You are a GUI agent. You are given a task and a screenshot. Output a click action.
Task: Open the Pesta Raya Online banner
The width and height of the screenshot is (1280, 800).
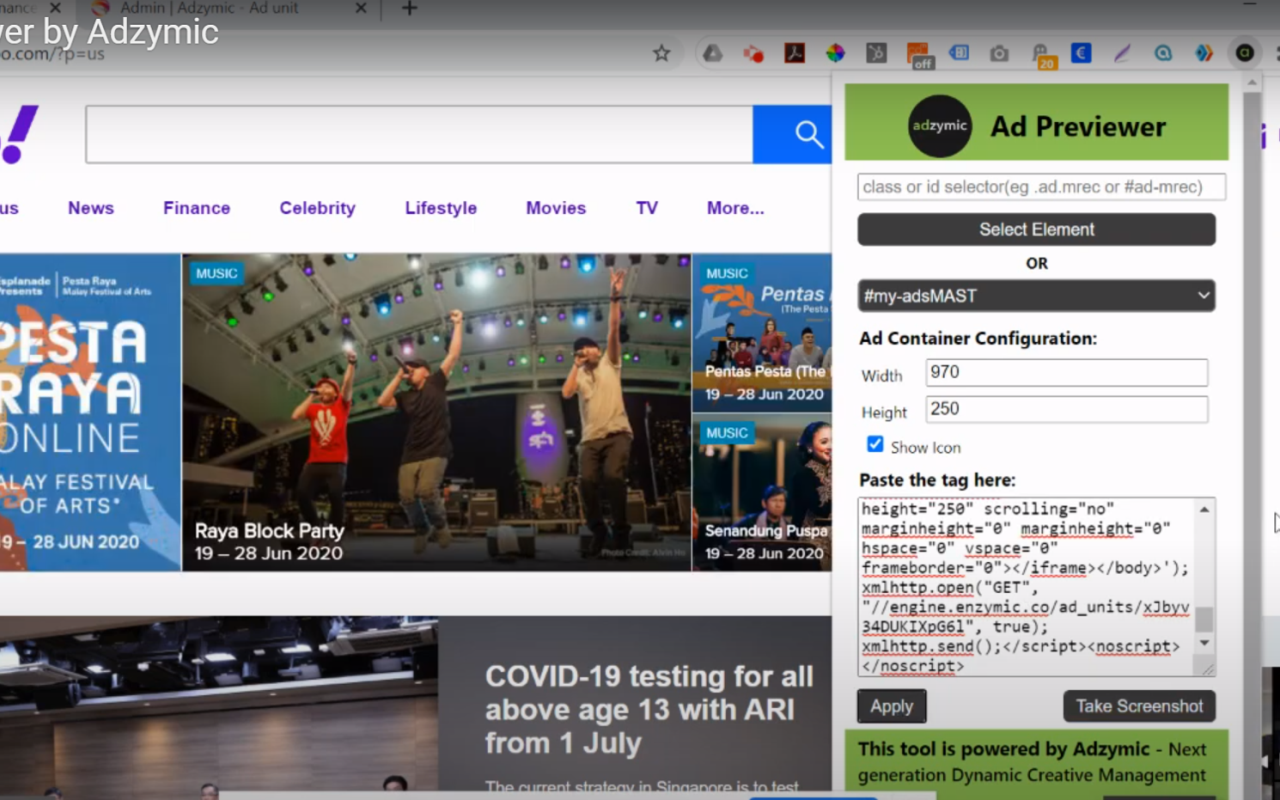pyautogui.click(x=90, y=412)
